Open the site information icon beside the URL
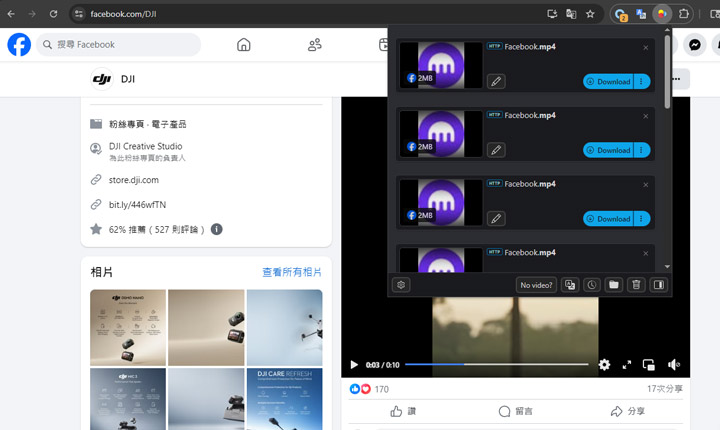Image resolution: width=720 pixels, height=430 pixels. 79,14
